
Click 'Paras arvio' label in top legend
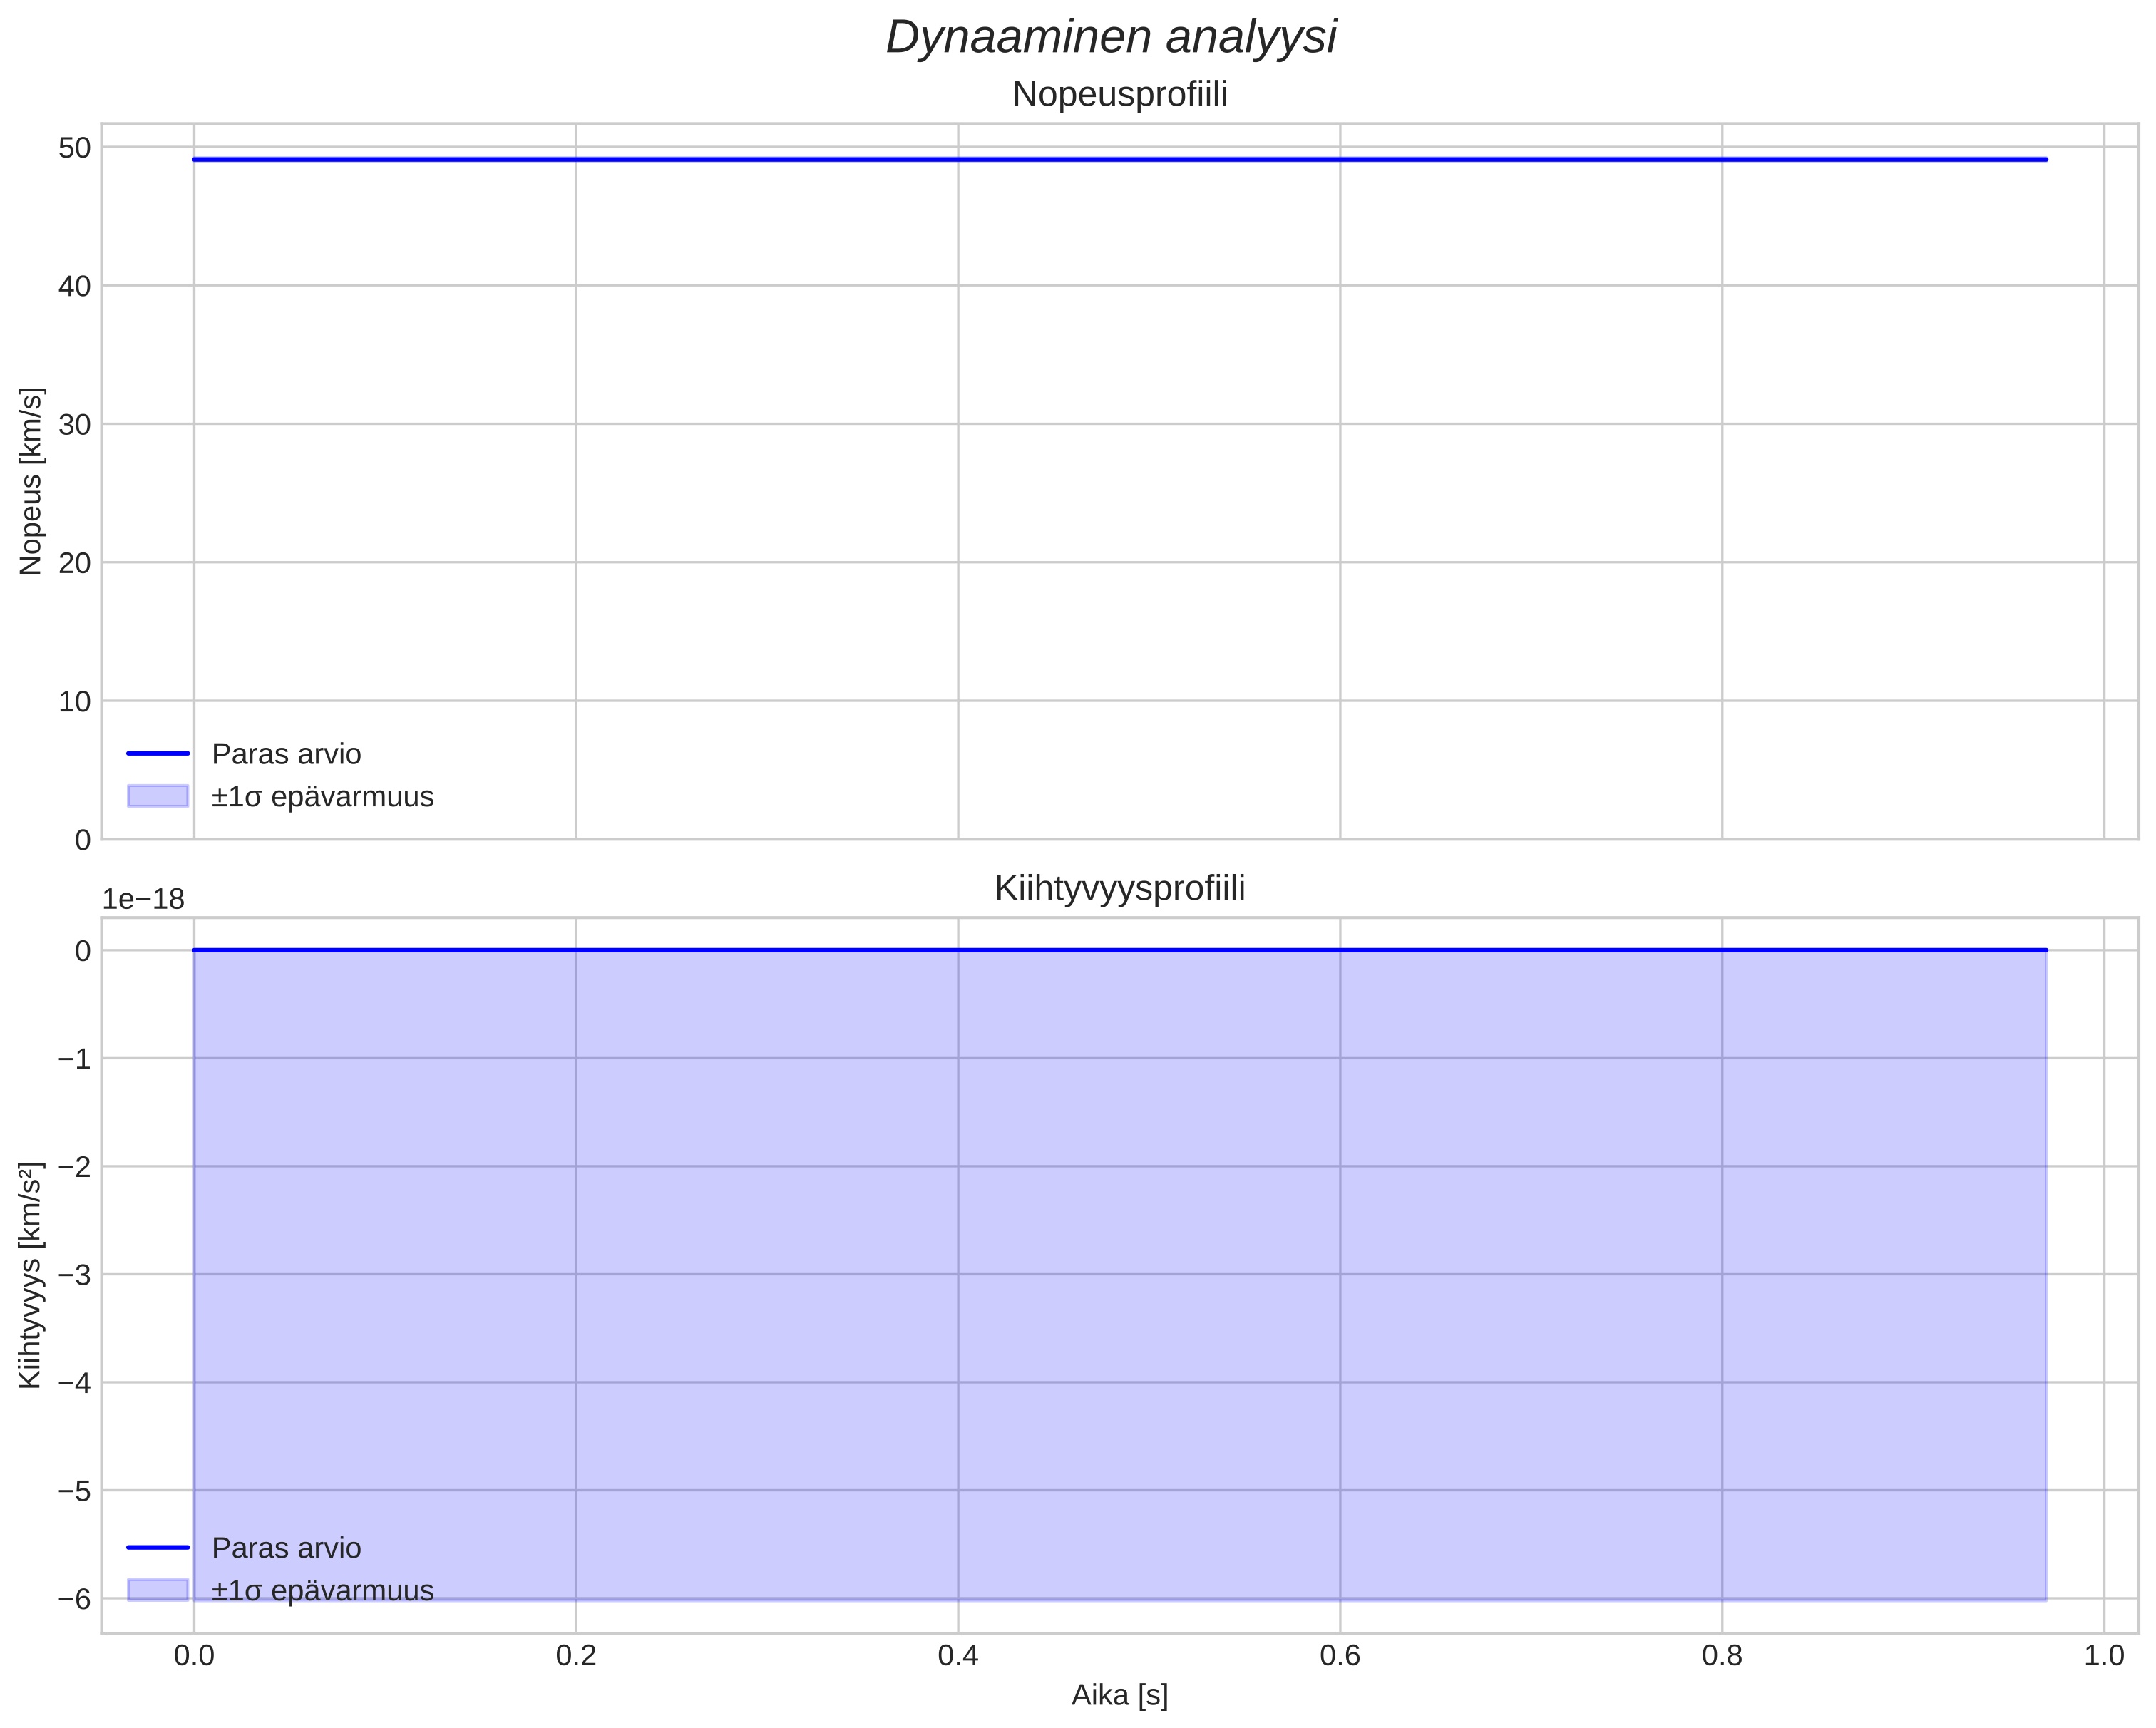[286, 754]
